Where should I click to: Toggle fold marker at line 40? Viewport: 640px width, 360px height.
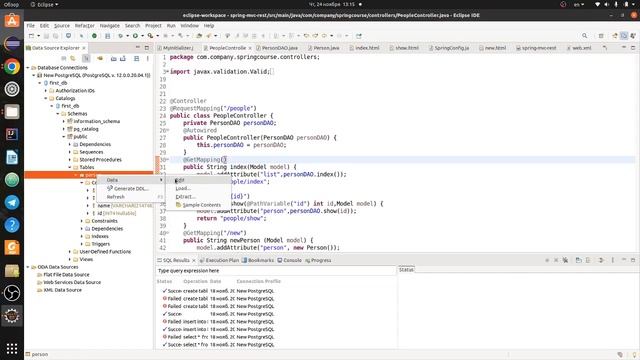point(167,233)
